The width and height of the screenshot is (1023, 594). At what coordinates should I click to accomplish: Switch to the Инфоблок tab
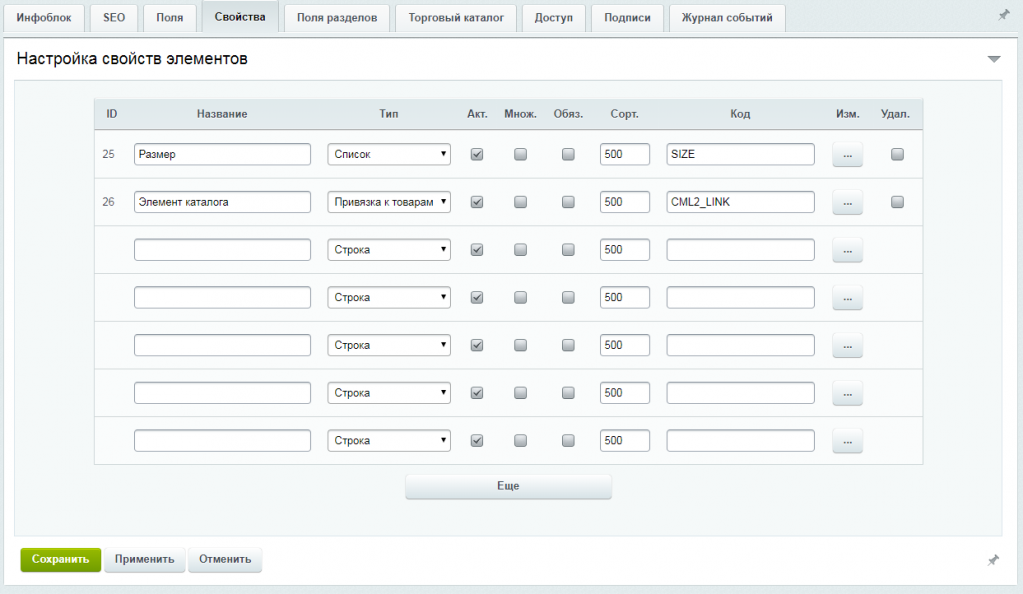click(44, 18)
